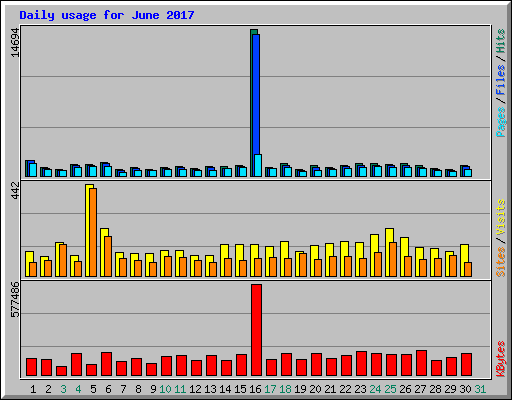Click day label 13 on the x-axis

210,389
